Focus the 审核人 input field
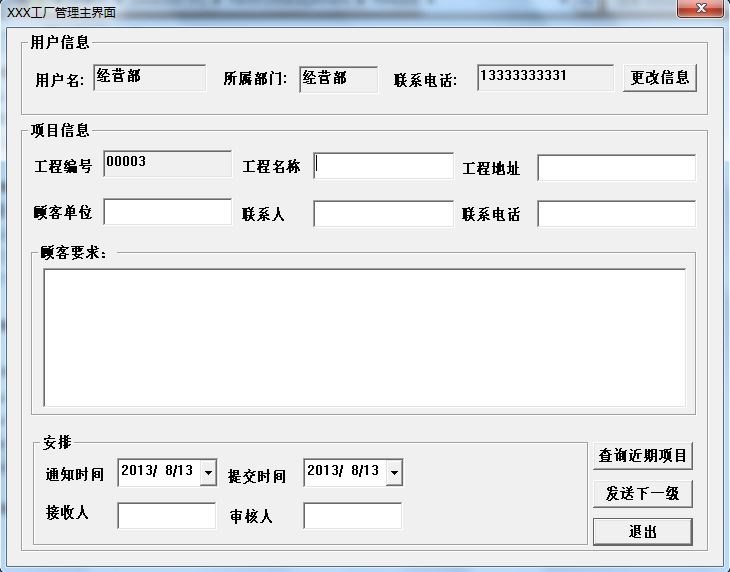Viewport: 730px width, 572px height. (352, 516)
